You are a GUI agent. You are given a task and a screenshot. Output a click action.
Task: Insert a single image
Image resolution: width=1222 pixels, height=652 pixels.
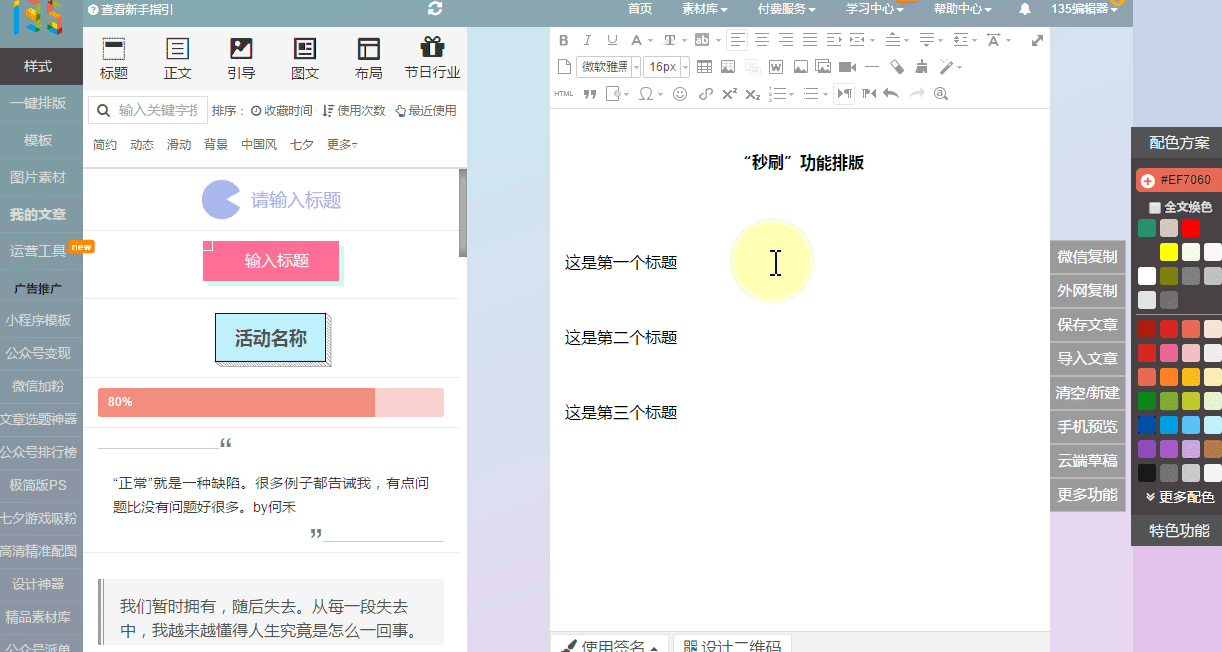point(800,67)
